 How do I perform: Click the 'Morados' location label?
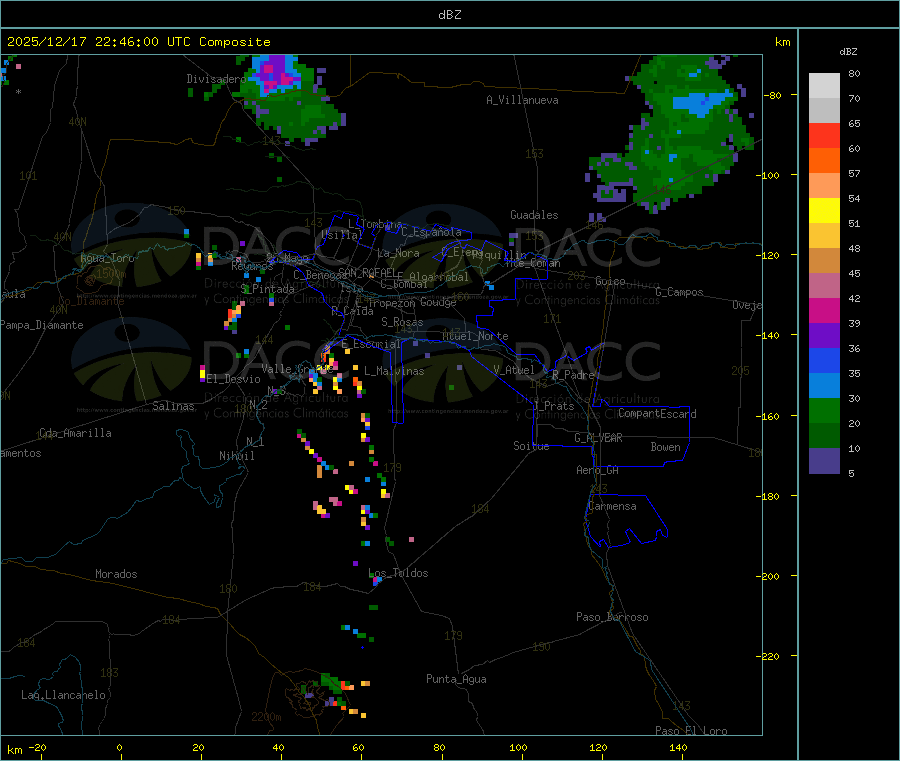click(116, 574)
